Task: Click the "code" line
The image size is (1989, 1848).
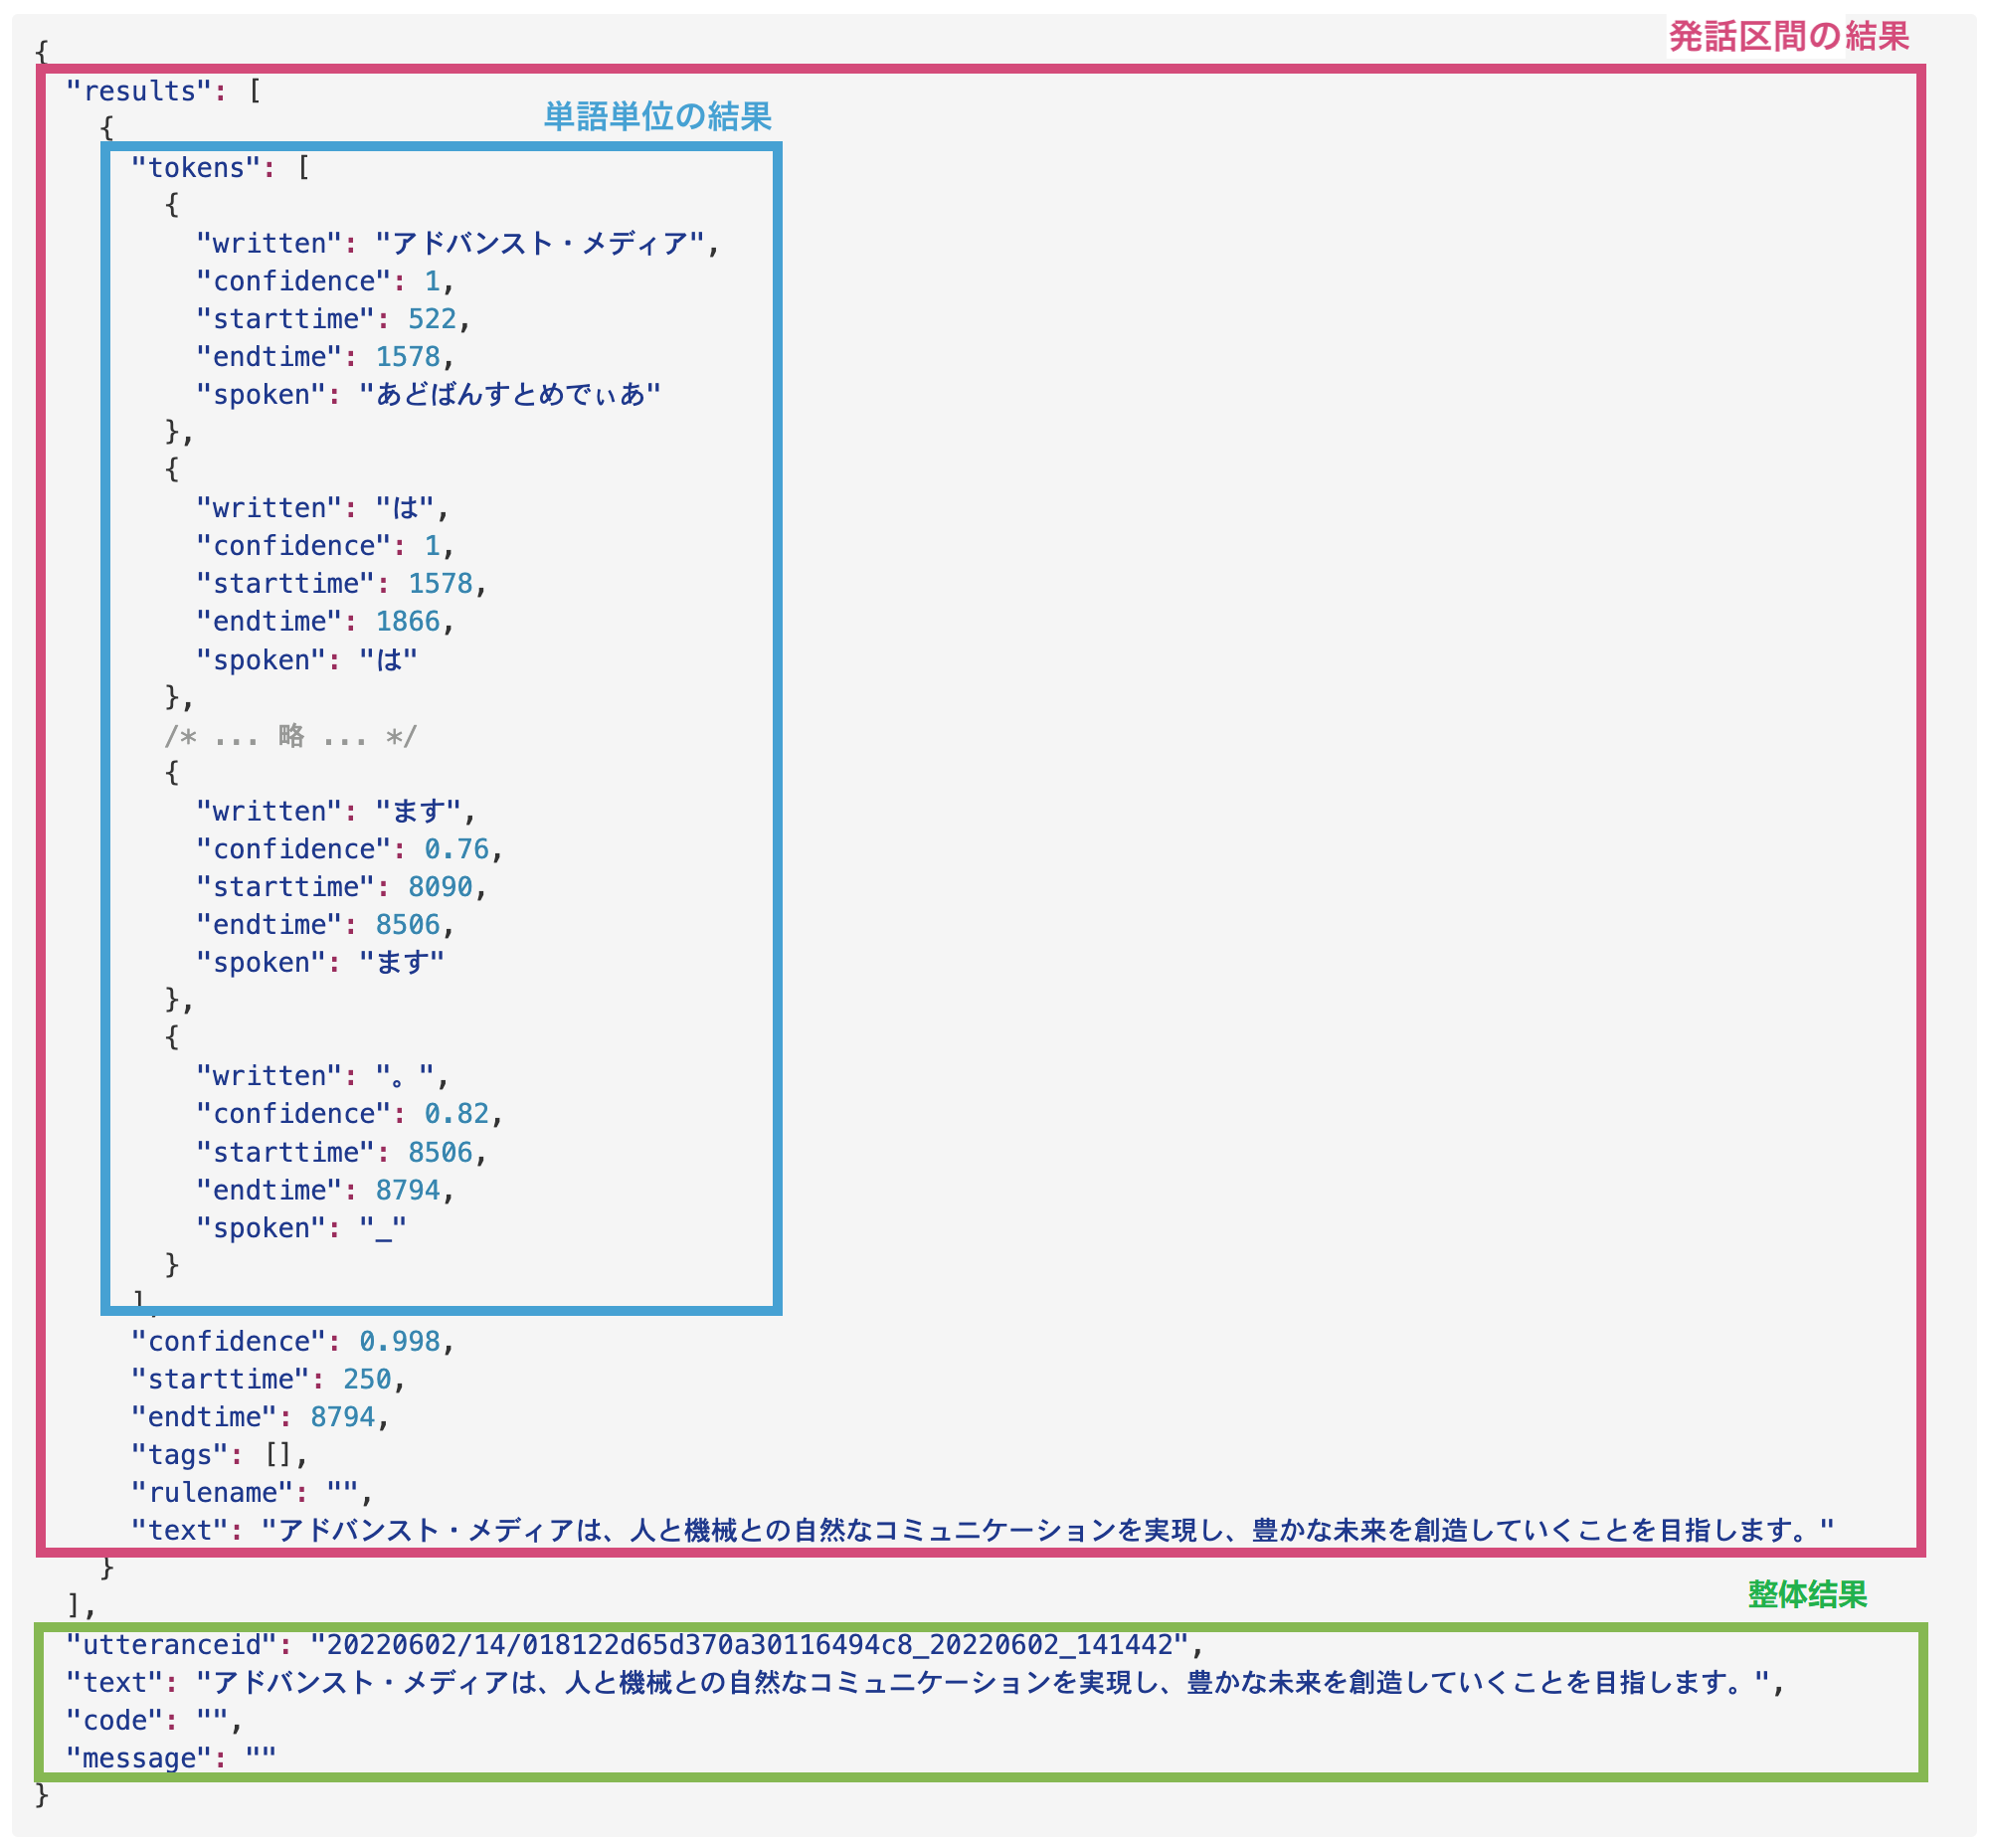Action: pos(155,1721)
